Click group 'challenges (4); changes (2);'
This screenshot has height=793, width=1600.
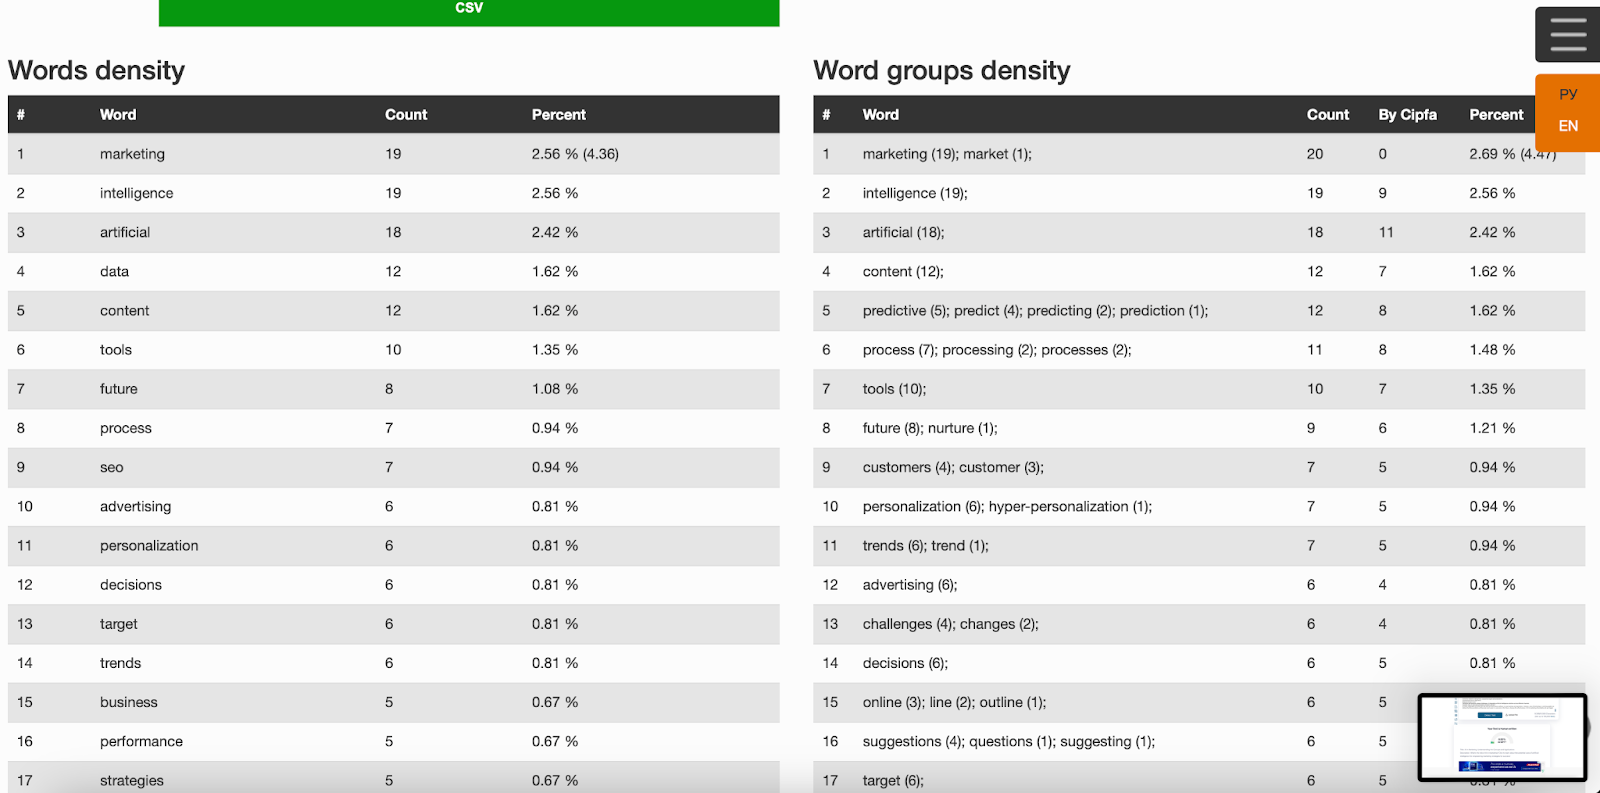pyautogui.click(x=950, y=624)
